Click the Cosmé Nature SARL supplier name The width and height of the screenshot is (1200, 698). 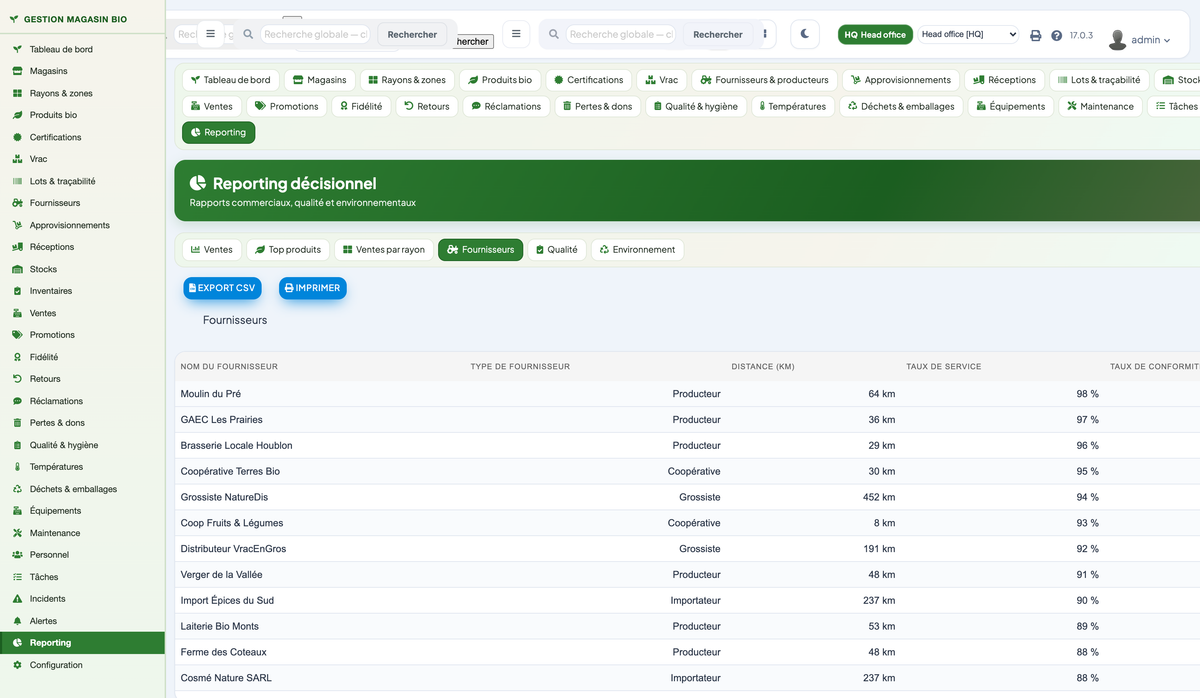[x=226, y=678]
